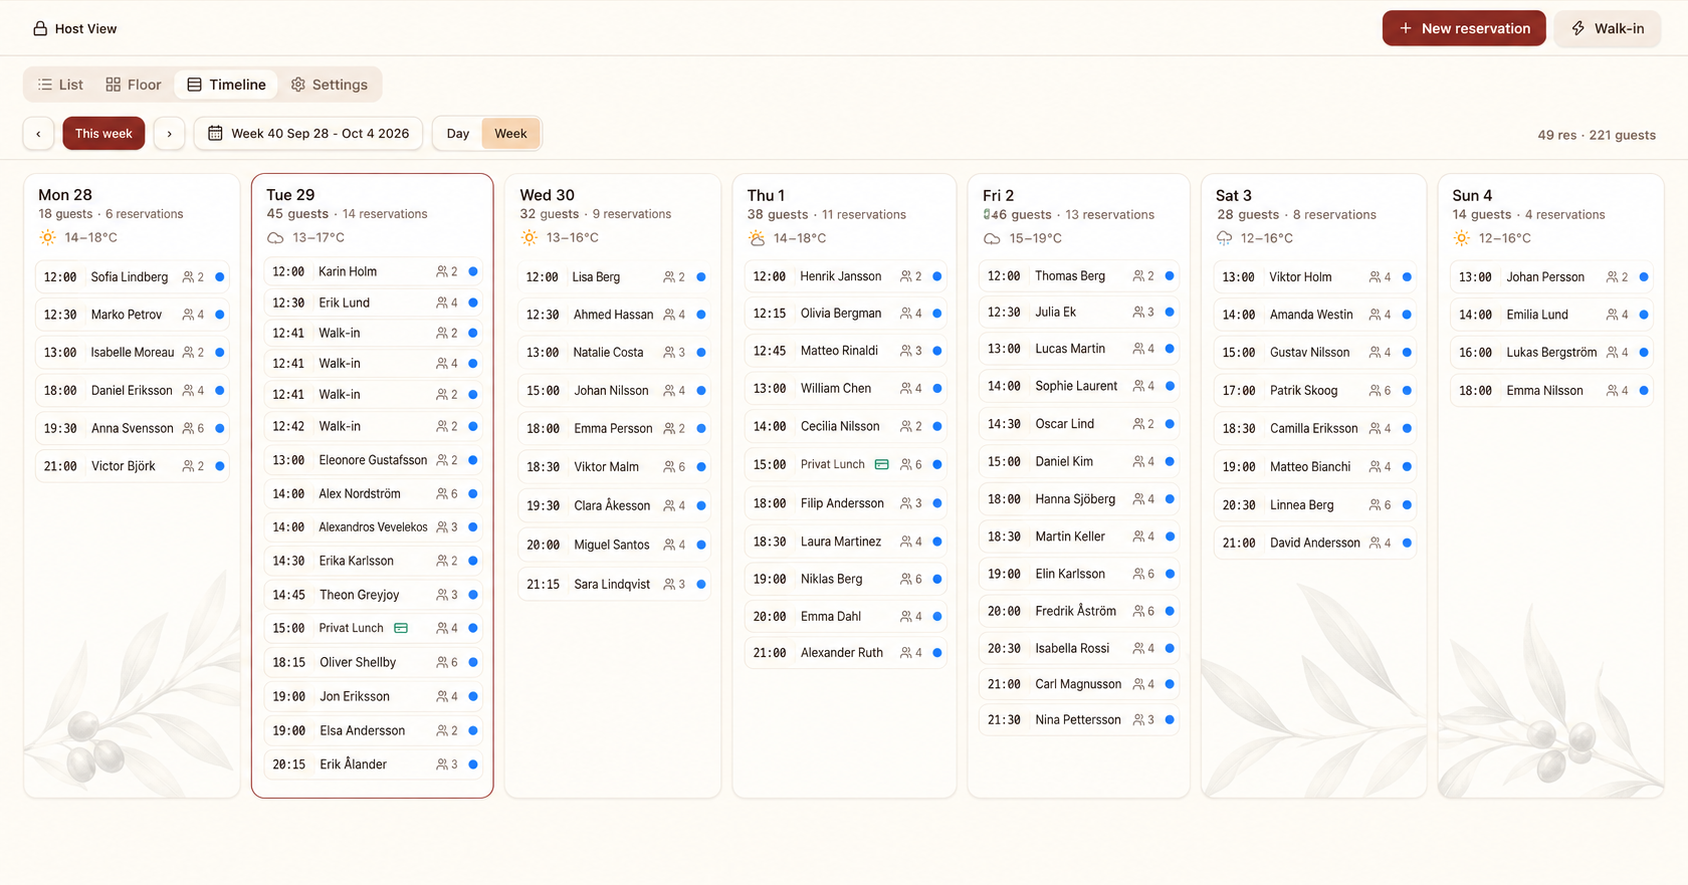
Task: Open the Week 40 date picker
Action: pyautogui.click(x=308, y=133)
